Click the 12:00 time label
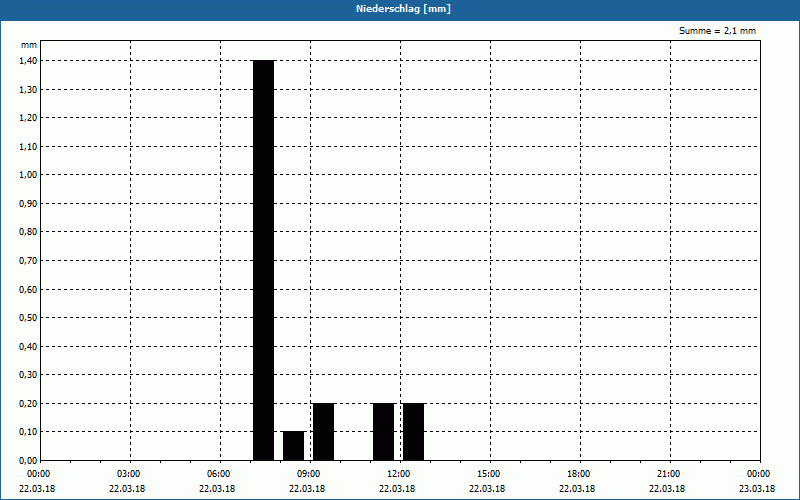 pyautogui.click(x=398, y=474)
